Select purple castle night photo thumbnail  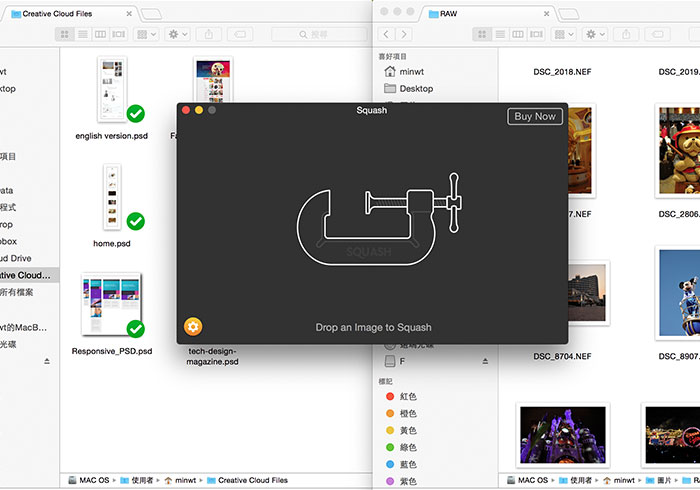[x=562, y=435]
